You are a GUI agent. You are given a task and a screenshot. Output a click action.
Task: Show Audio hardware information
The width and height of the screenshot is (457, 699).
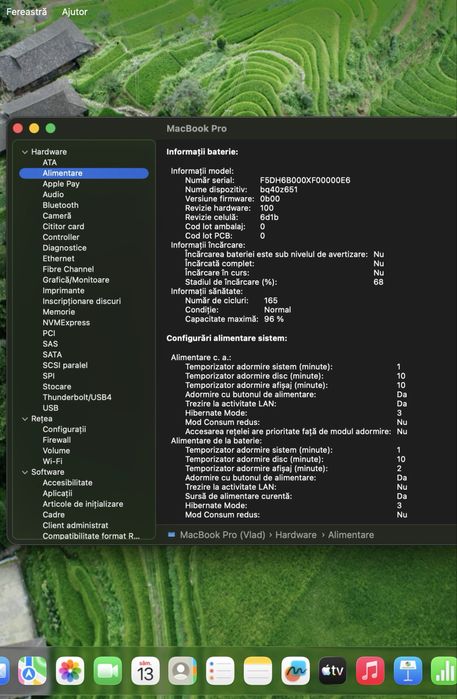click(53, 194)
